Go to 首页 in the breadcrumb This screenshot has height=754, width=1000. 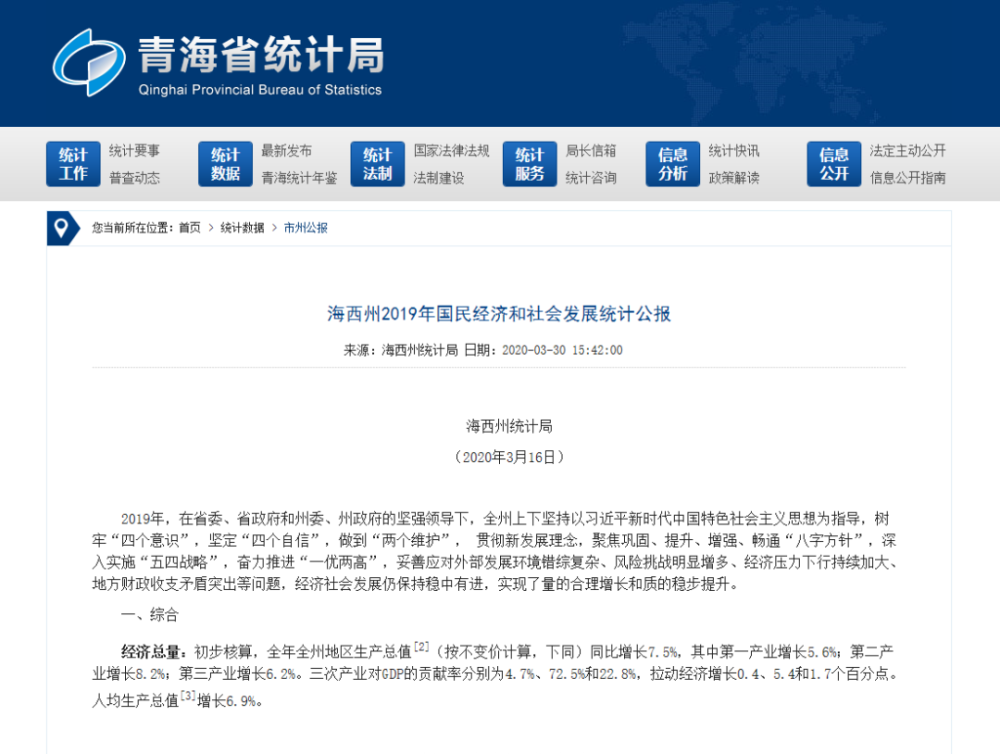click(189, 228)
